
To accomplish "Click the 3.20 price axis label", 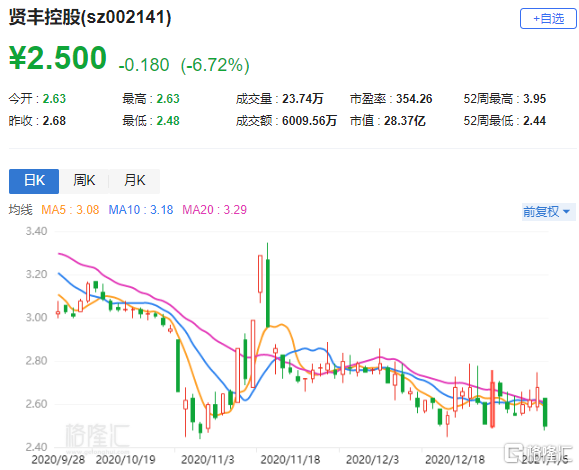I will pyautogui.click(x=36, y=274).
